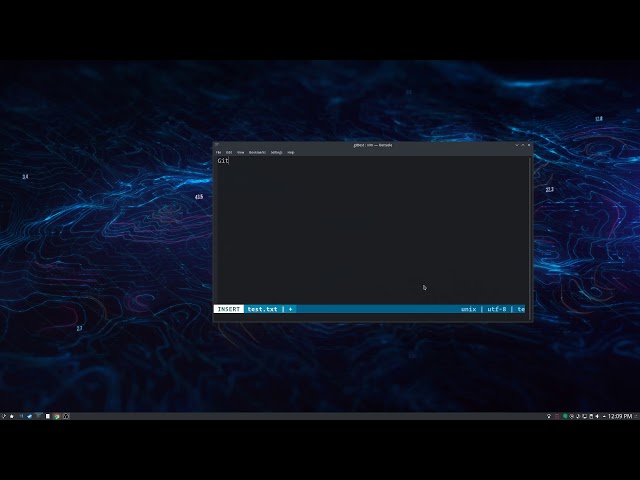The height and width of the screenshot is (480, 640).
Task: Open the File menu in Konsole
Action: point(218,152)
